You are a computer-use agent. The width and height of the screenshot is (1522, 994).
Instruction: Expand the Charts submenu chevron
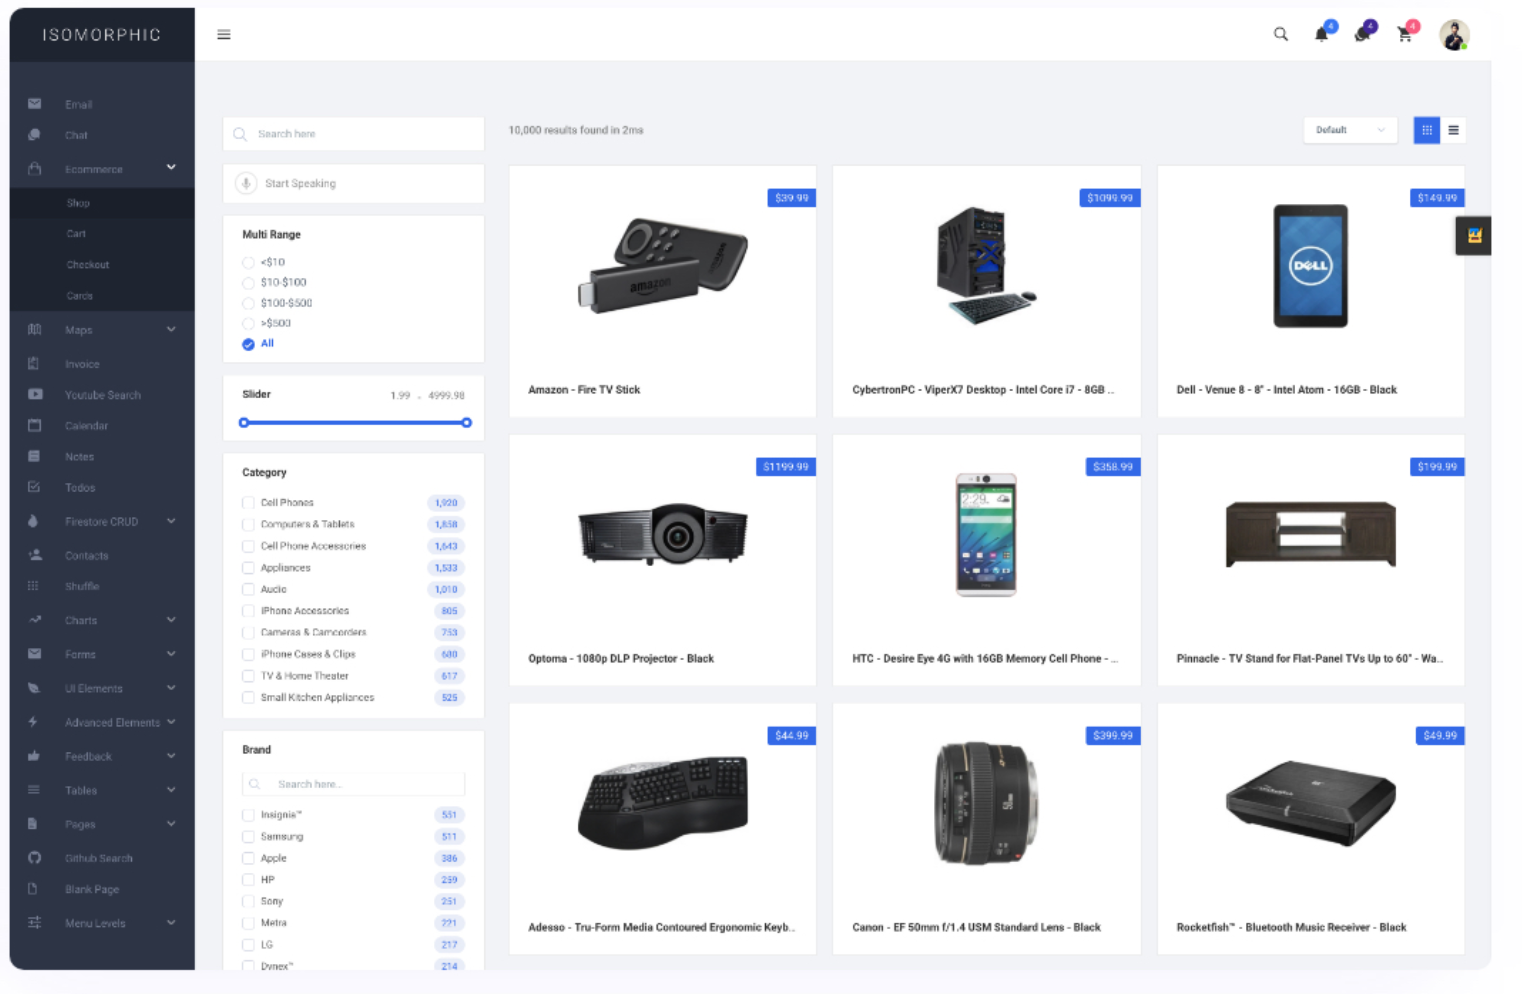coord(171,620)
